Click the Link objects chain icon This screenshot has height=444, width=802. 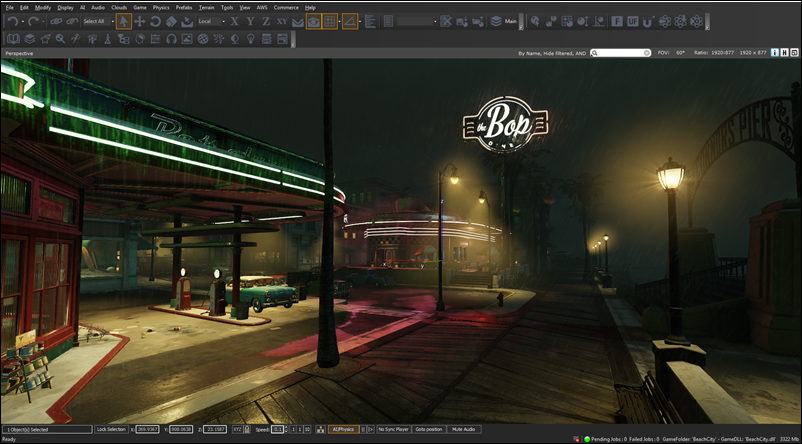coord(57,21)
